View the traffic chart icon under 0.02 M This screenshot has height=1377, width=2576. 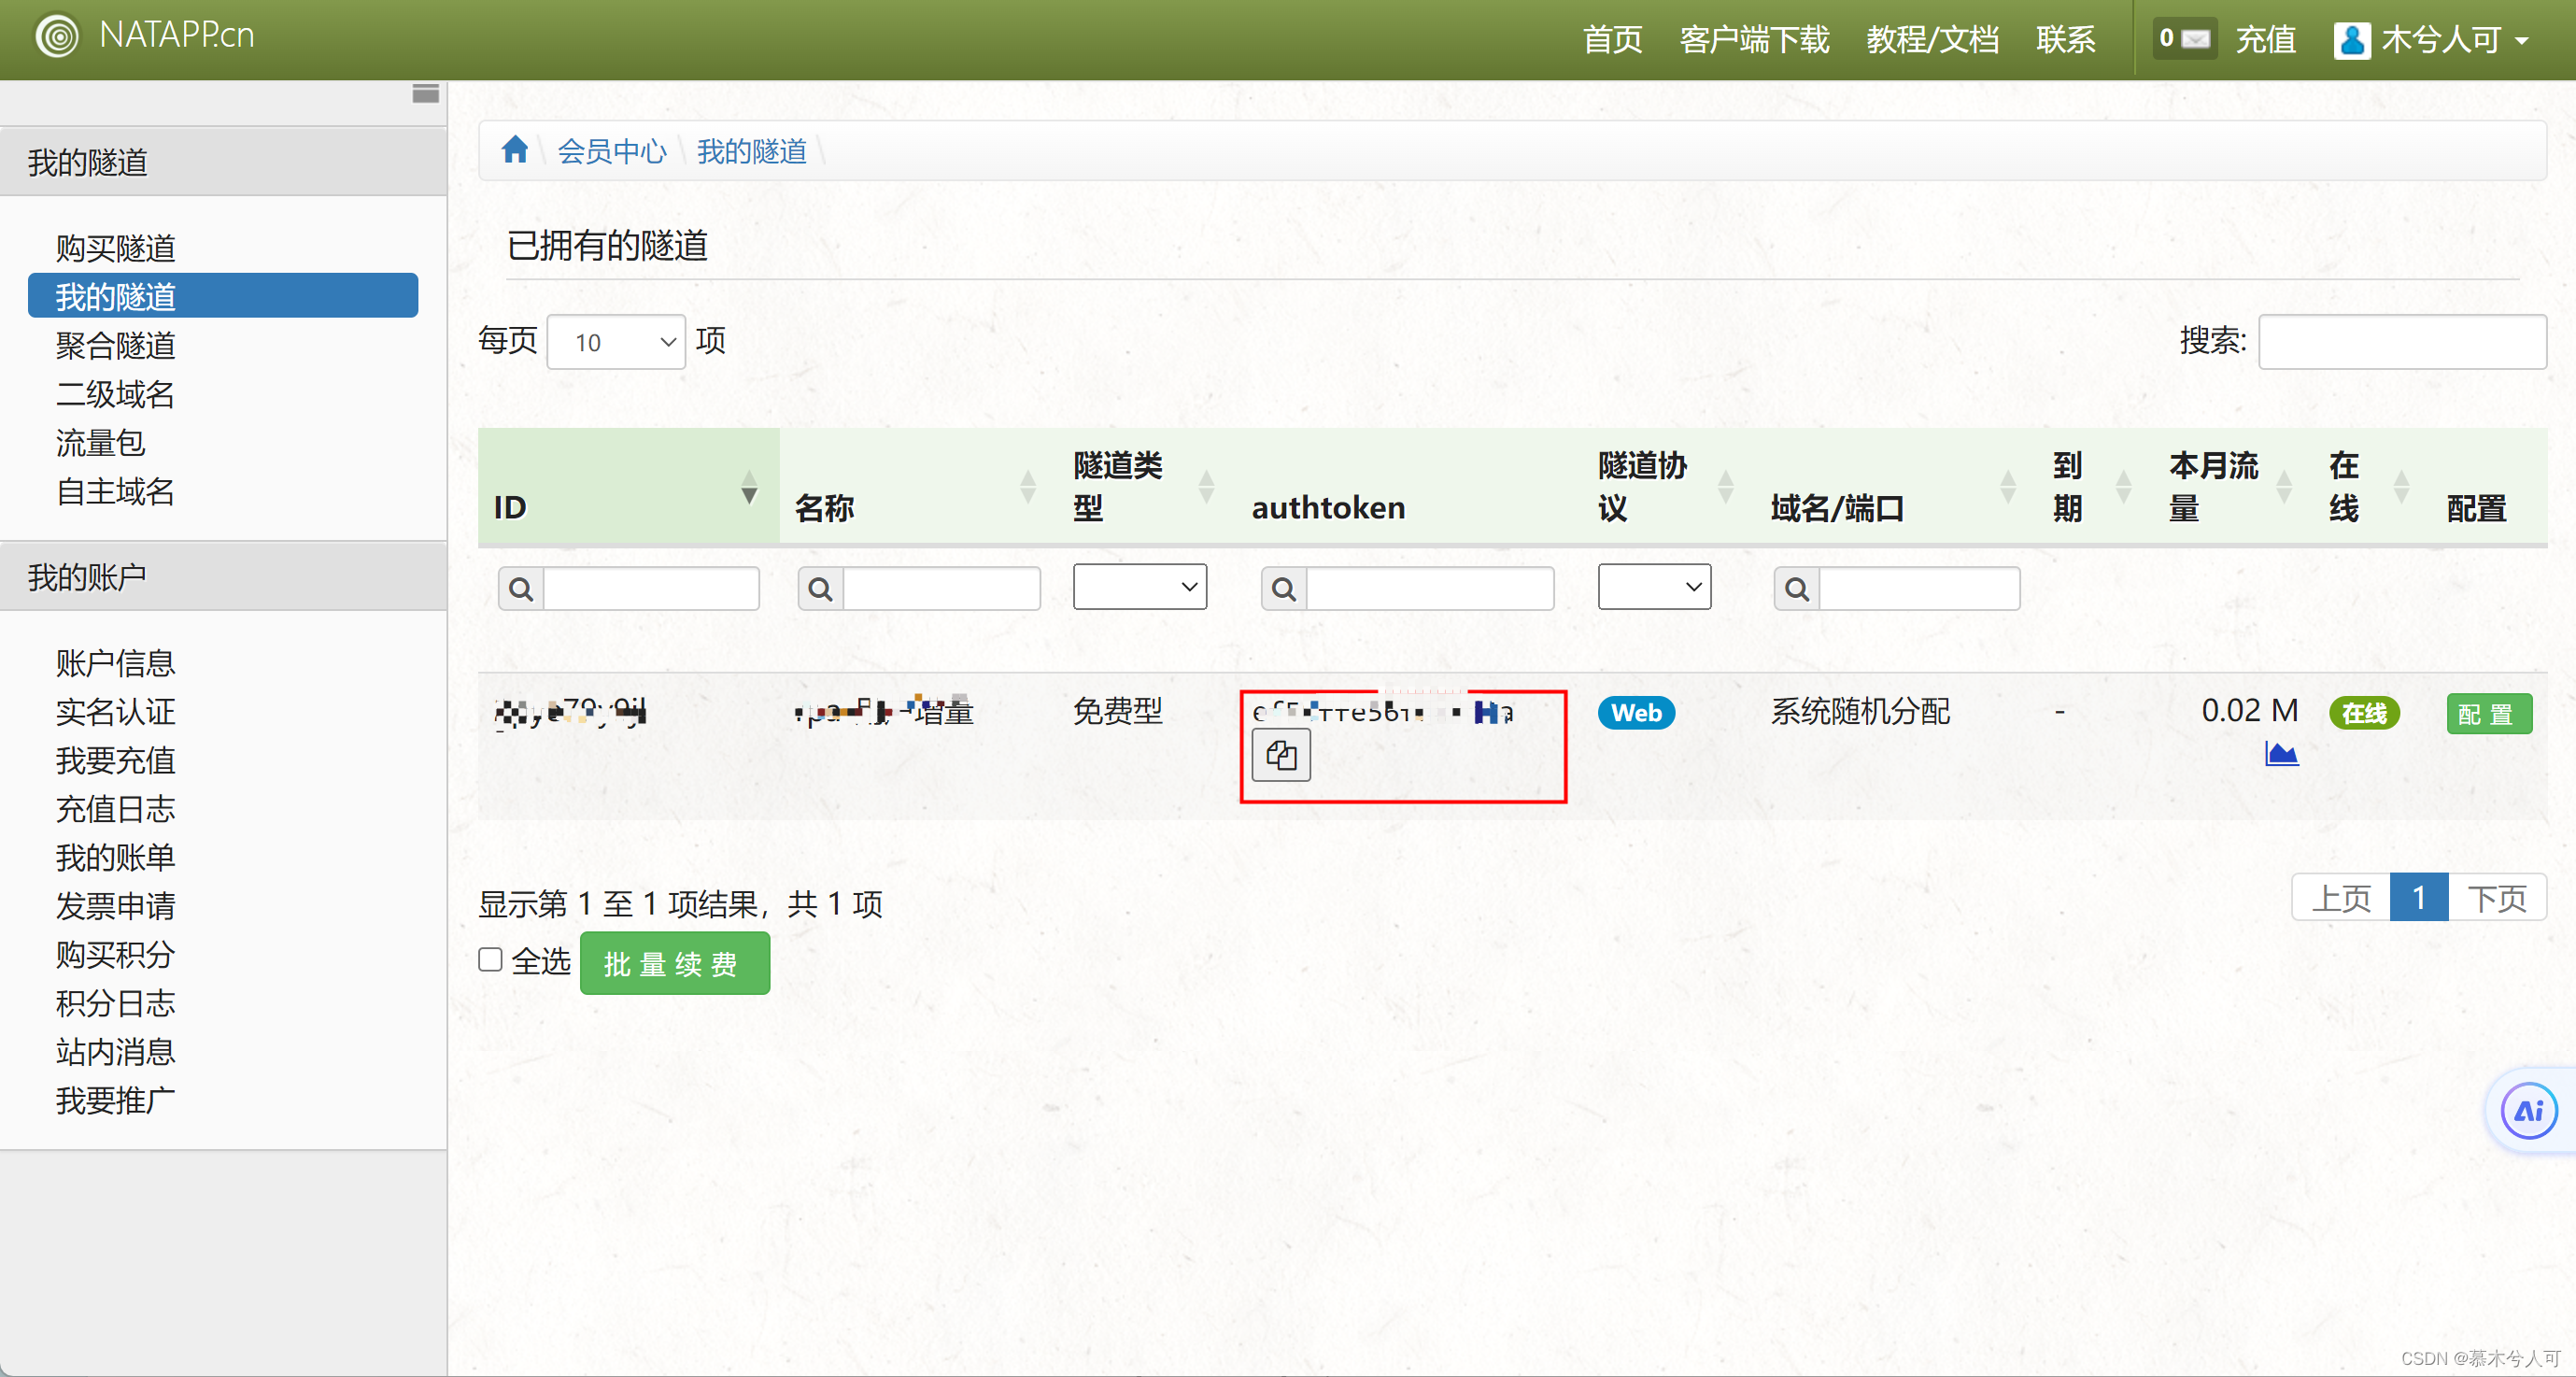(x=2281, y=754)
